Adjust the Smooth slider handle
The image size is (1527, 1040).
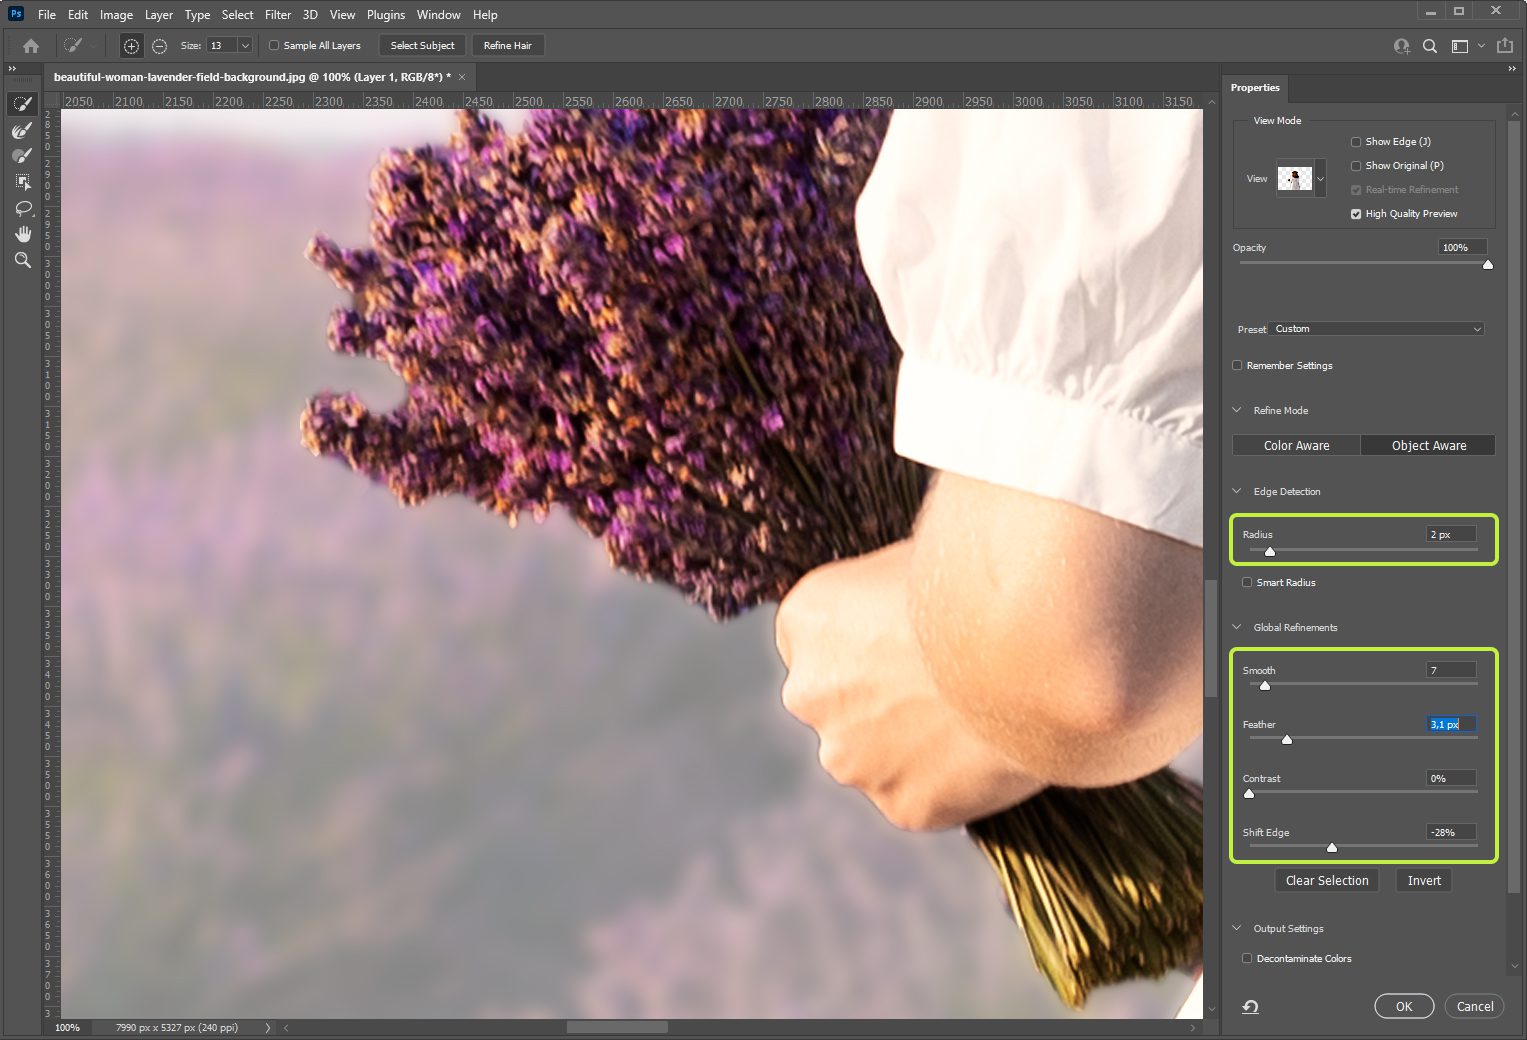point(1265,686)
